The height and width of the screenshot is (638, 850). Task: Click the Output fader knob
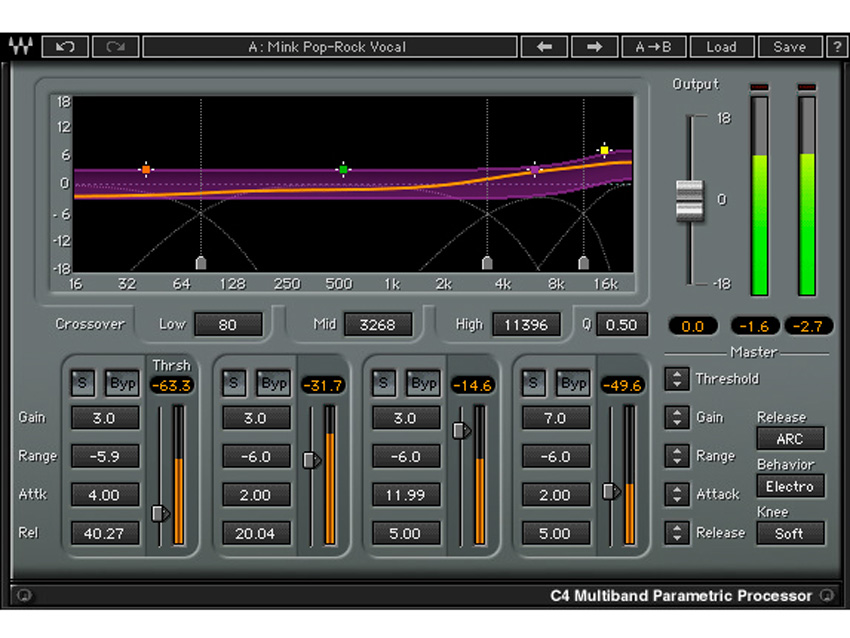(690, 201)
